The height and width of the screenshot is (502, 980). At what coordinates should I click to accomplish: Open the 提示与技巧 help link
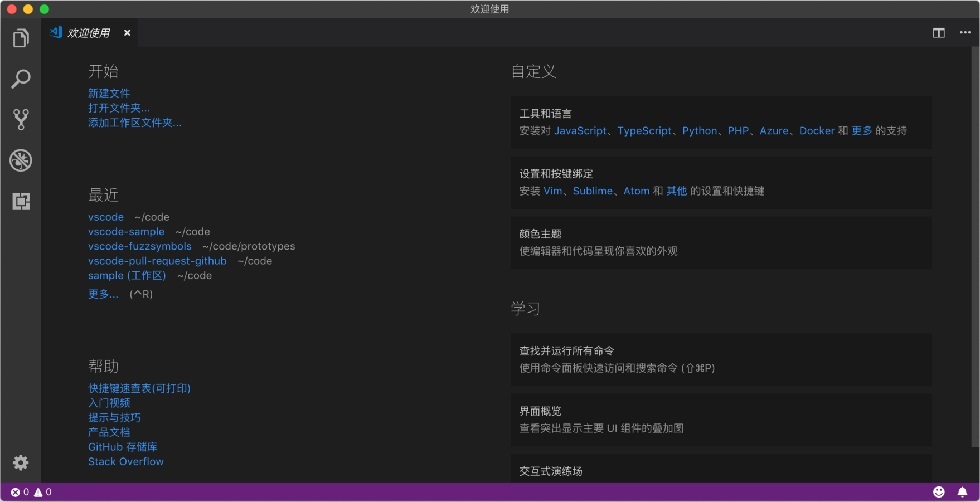coord(114,418)
